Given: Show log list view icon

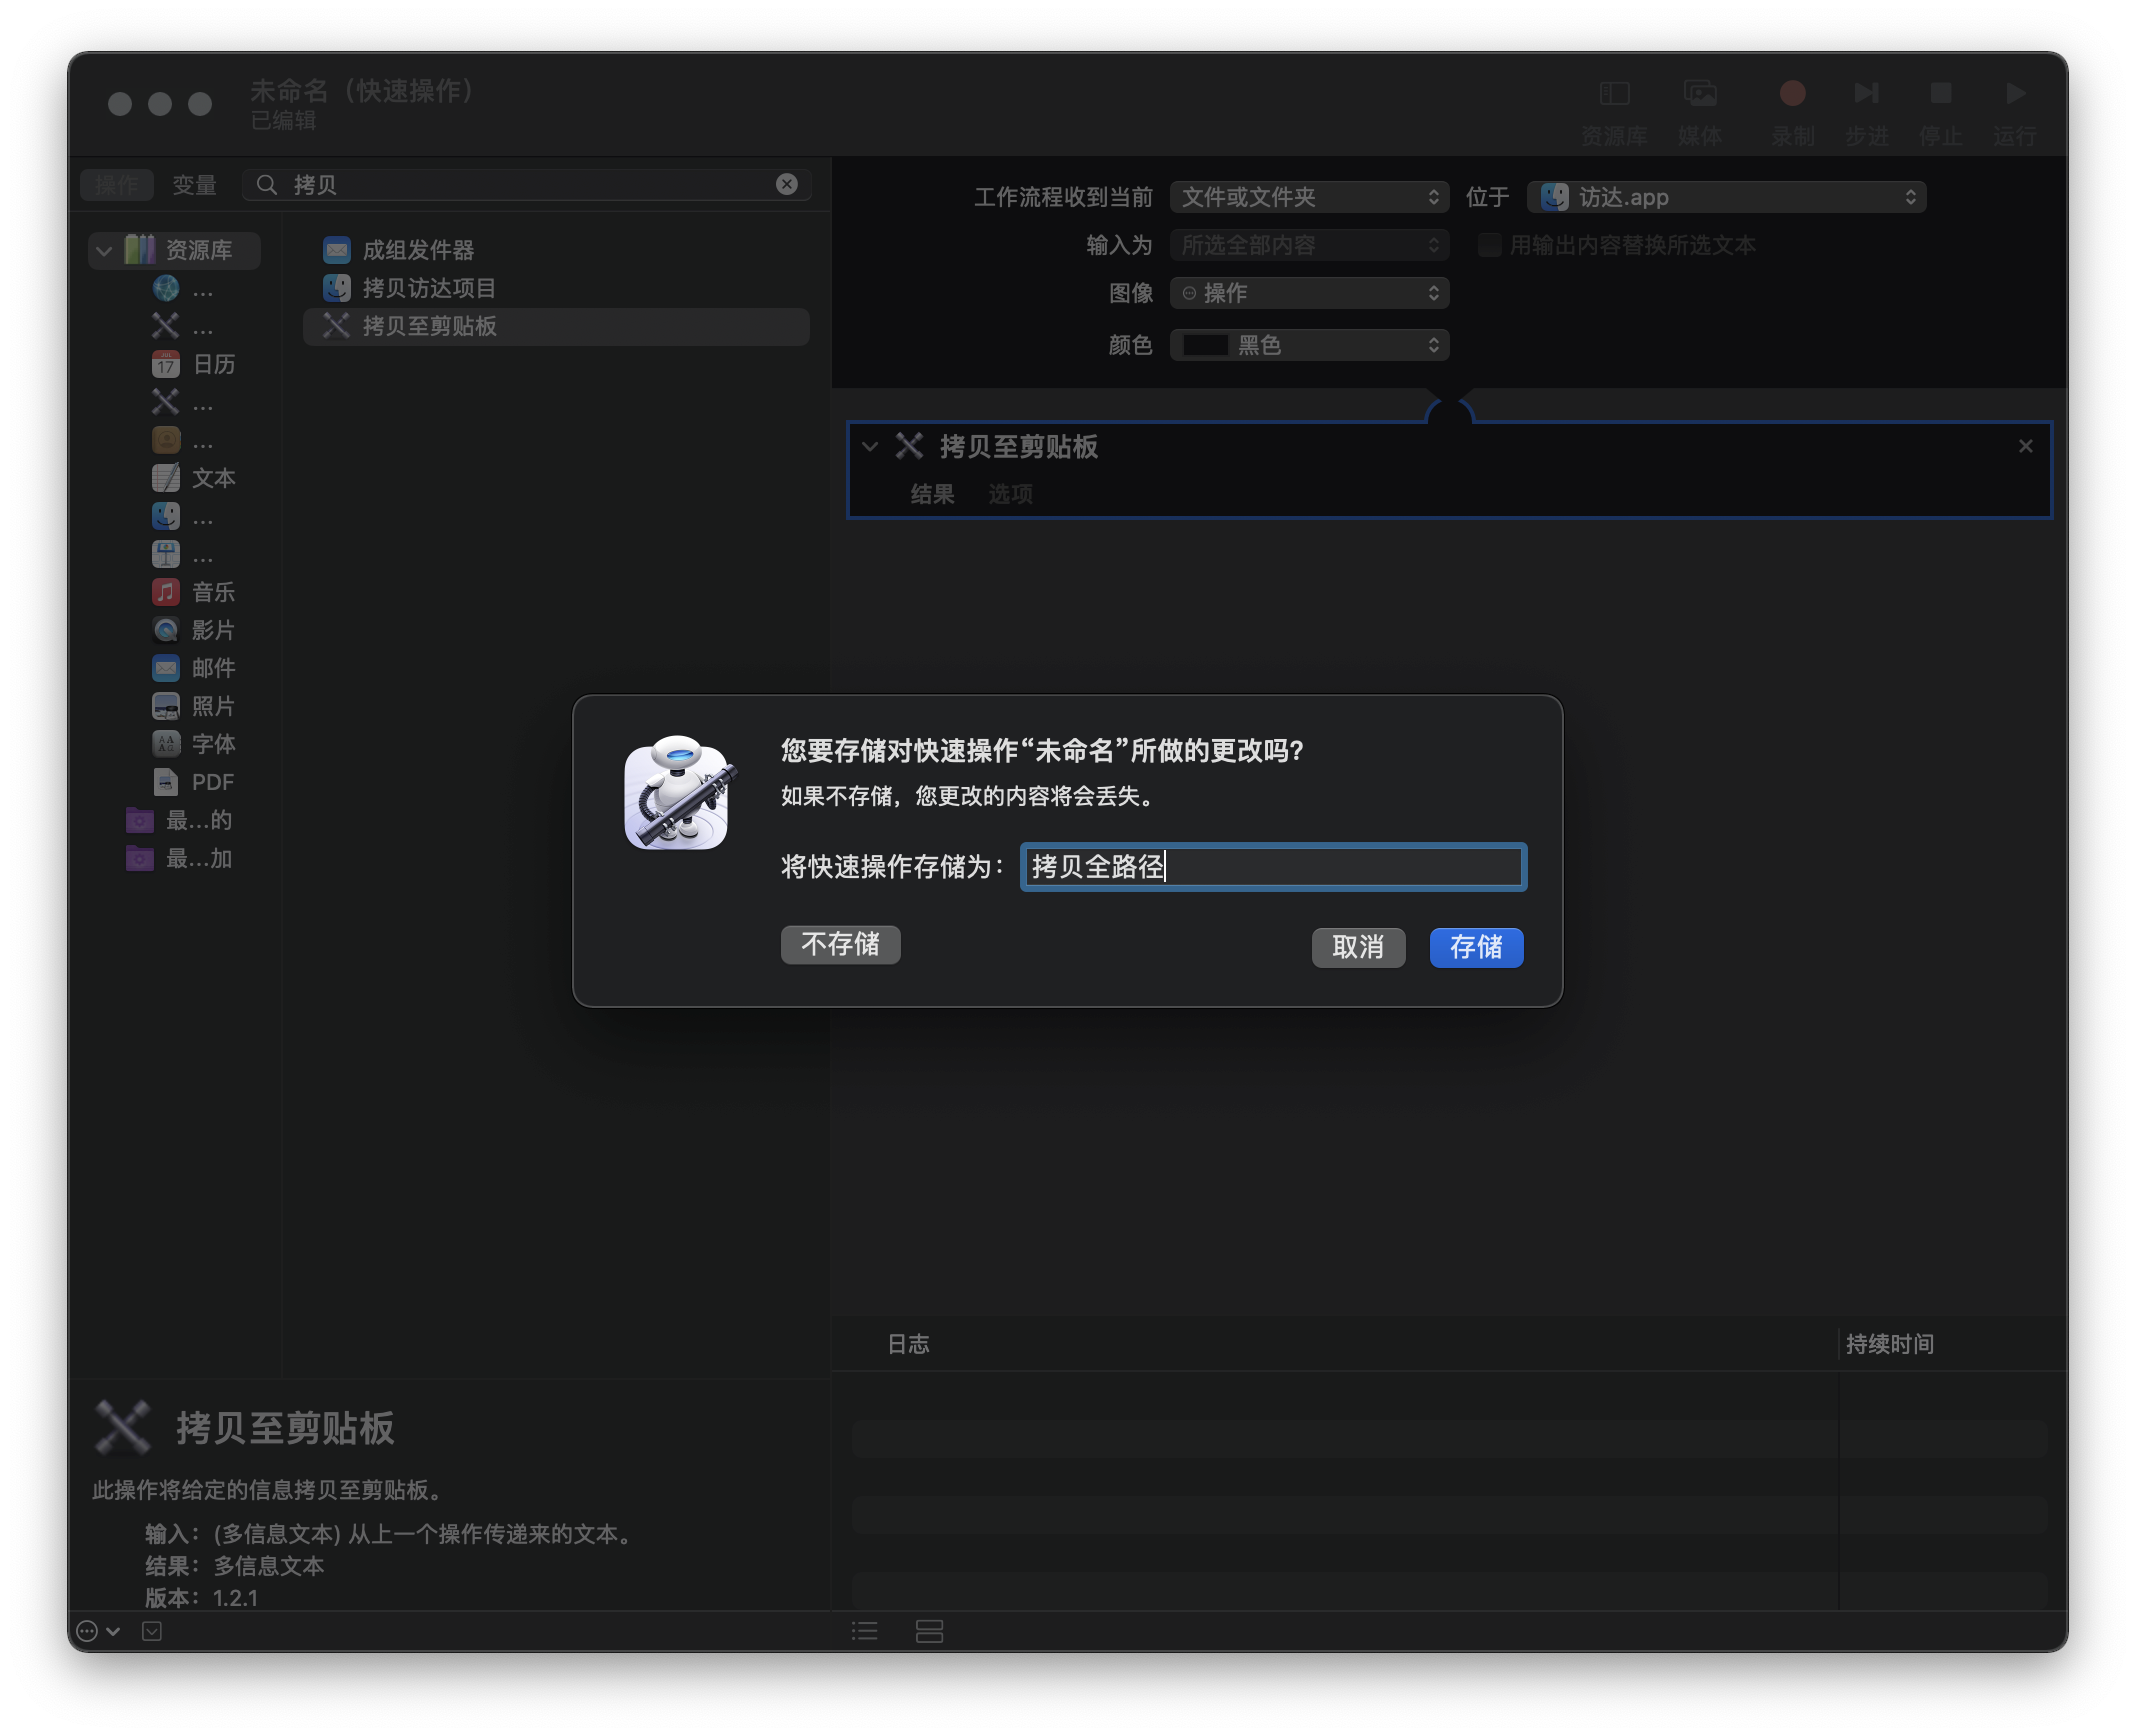Looking at the screenshot, I should 865,1631.
